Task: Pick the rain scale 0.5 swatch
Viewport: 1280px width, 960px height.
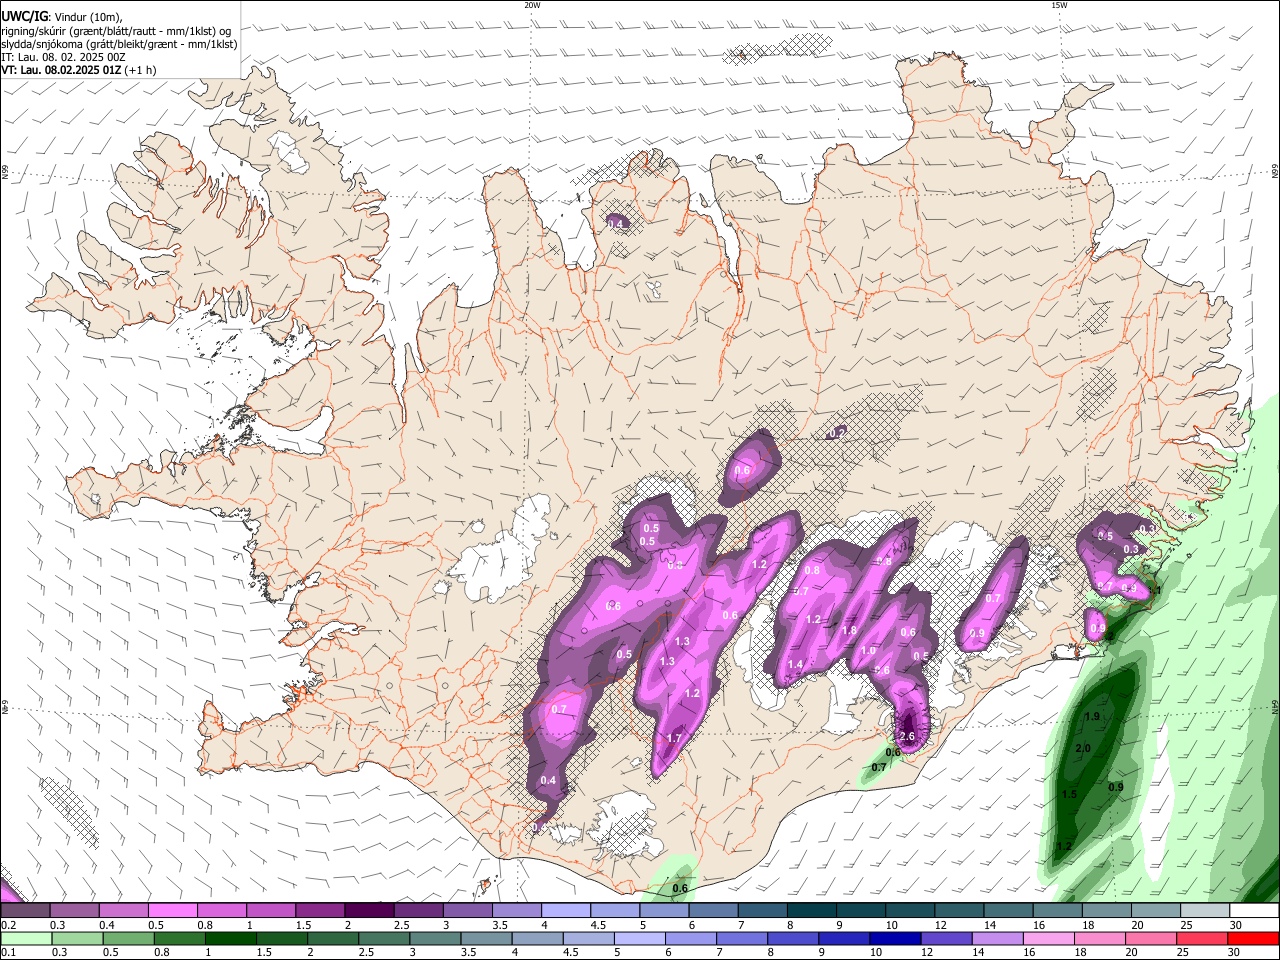Action: point(128,938)
